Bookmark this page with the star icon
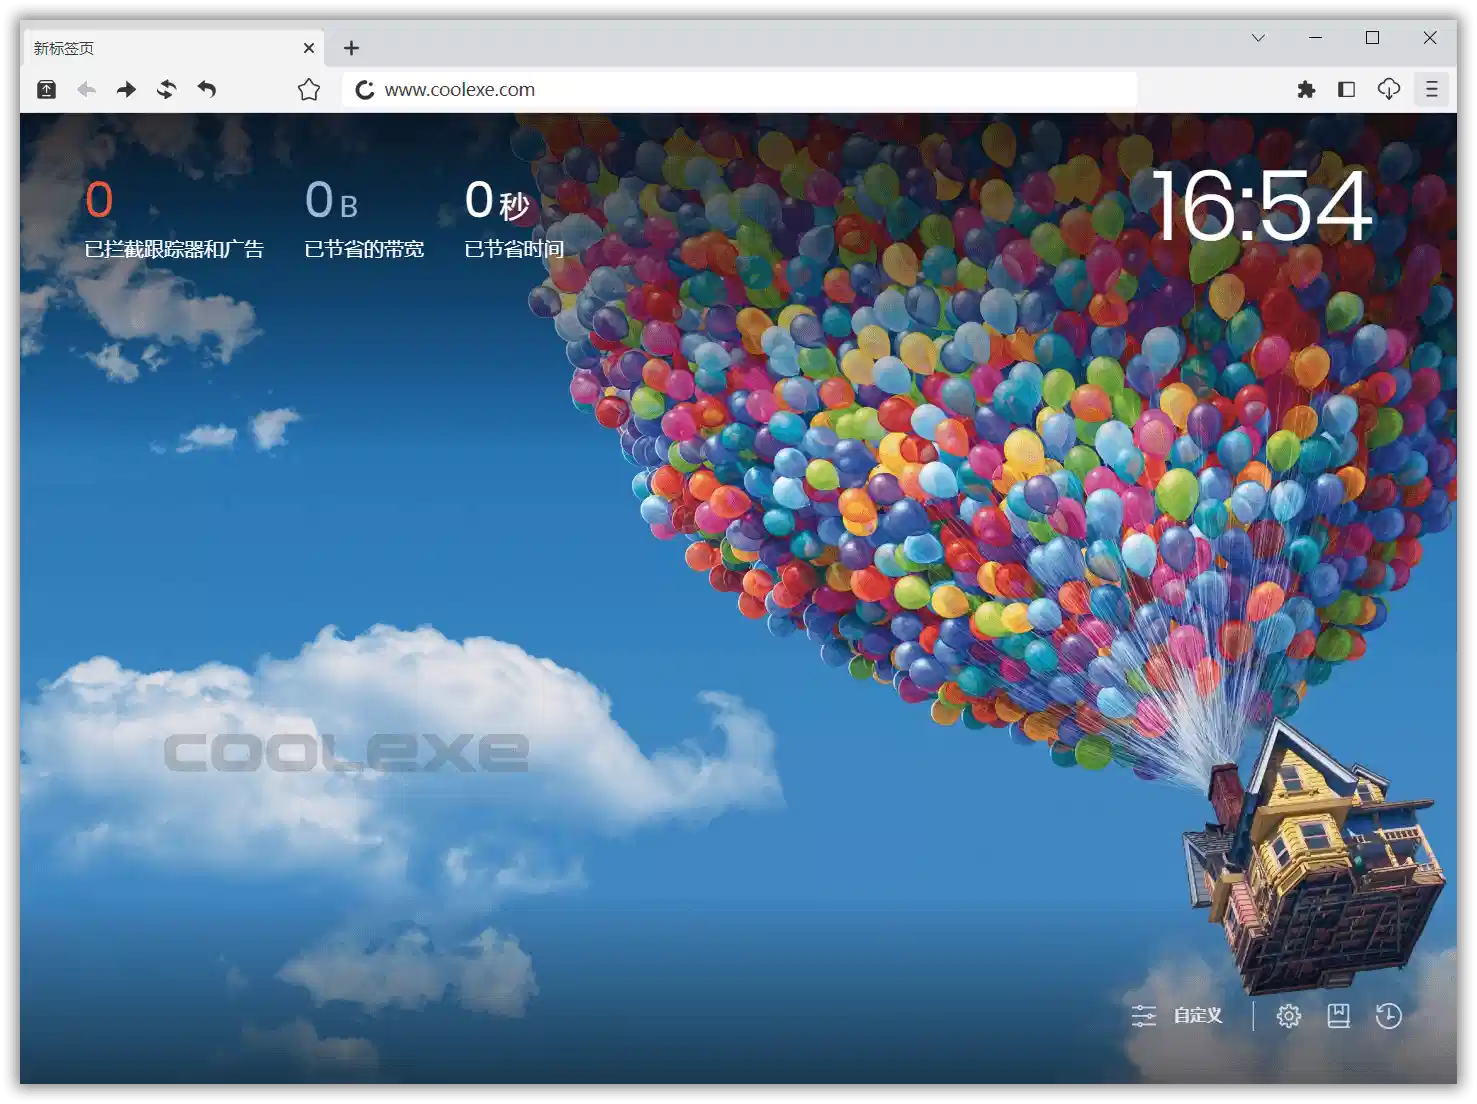Screen dimensions: 1477x1104 308,89
